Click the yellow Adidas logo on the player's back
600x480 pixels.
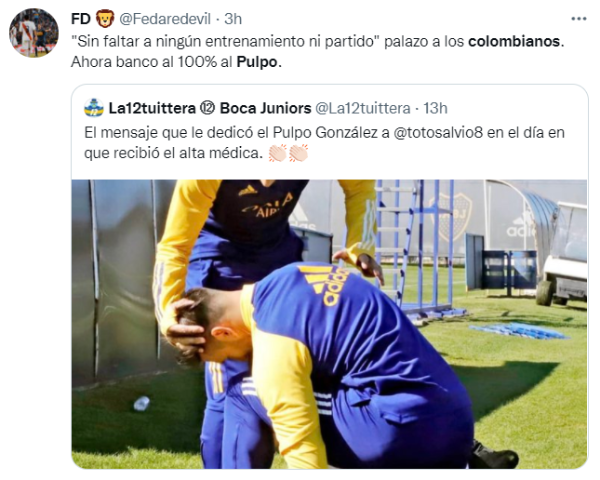tap(326, 284)
